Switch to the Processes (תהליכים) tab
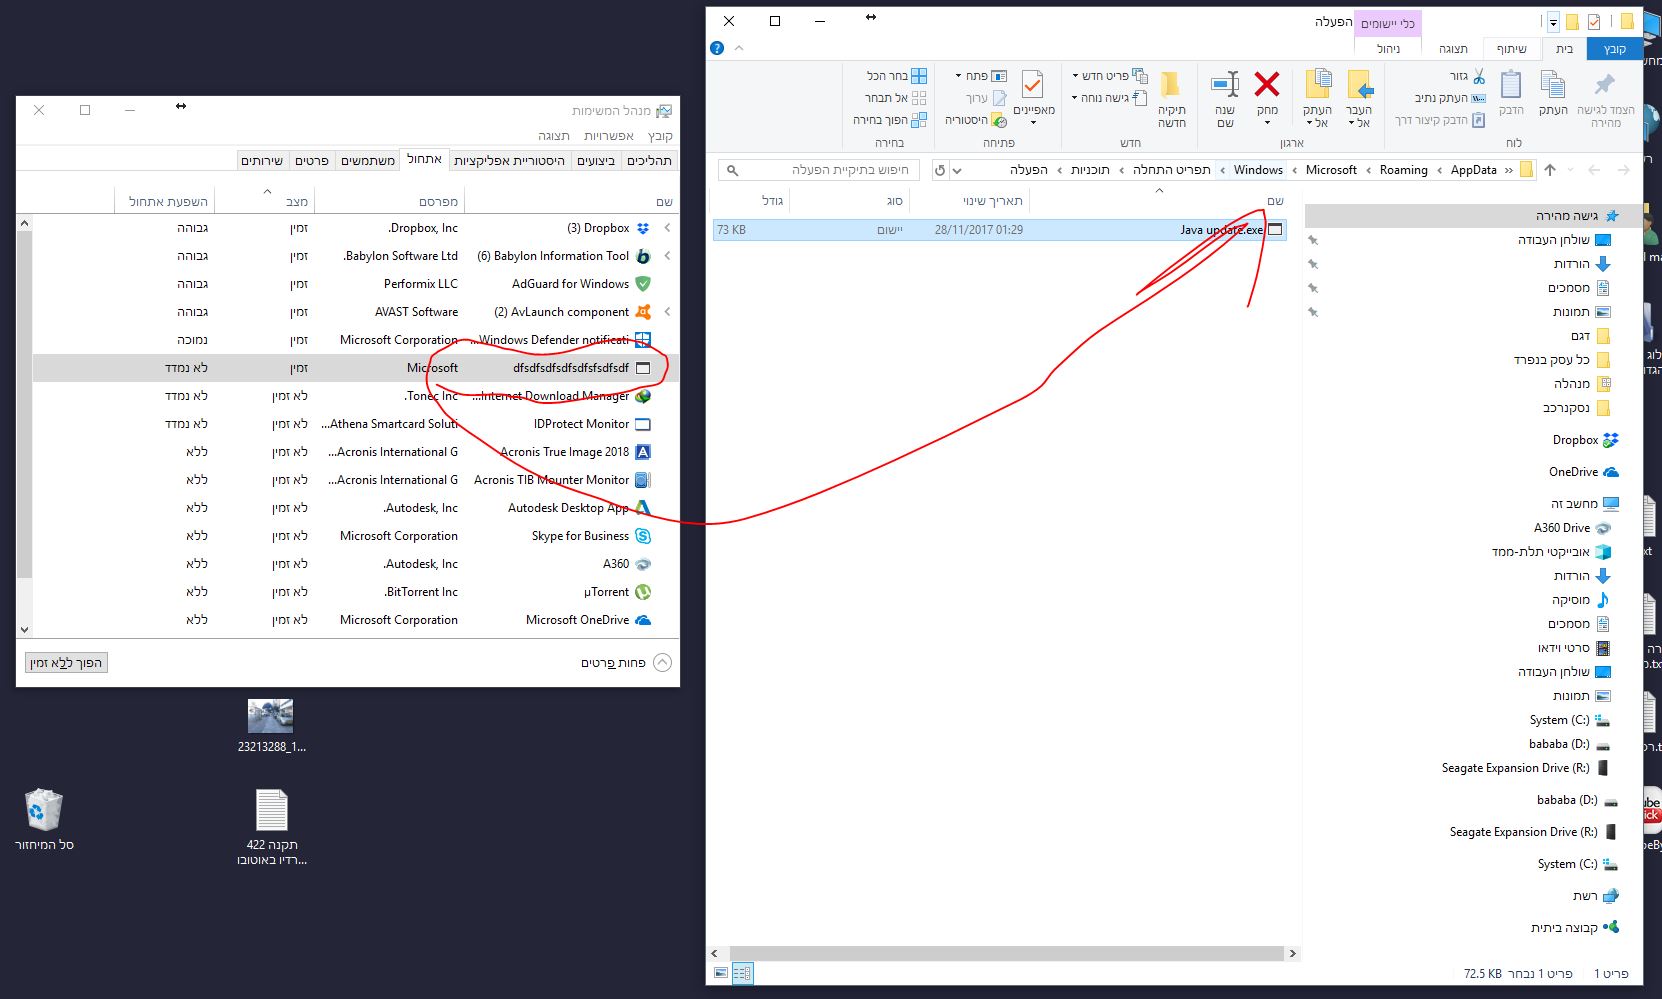1662x999 pixels. [649, 160]
